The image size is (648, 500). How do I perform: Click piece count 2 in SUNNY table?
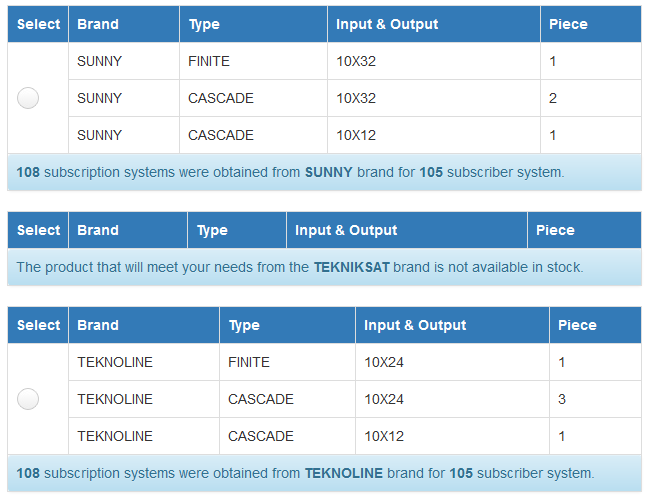[553, 98]
